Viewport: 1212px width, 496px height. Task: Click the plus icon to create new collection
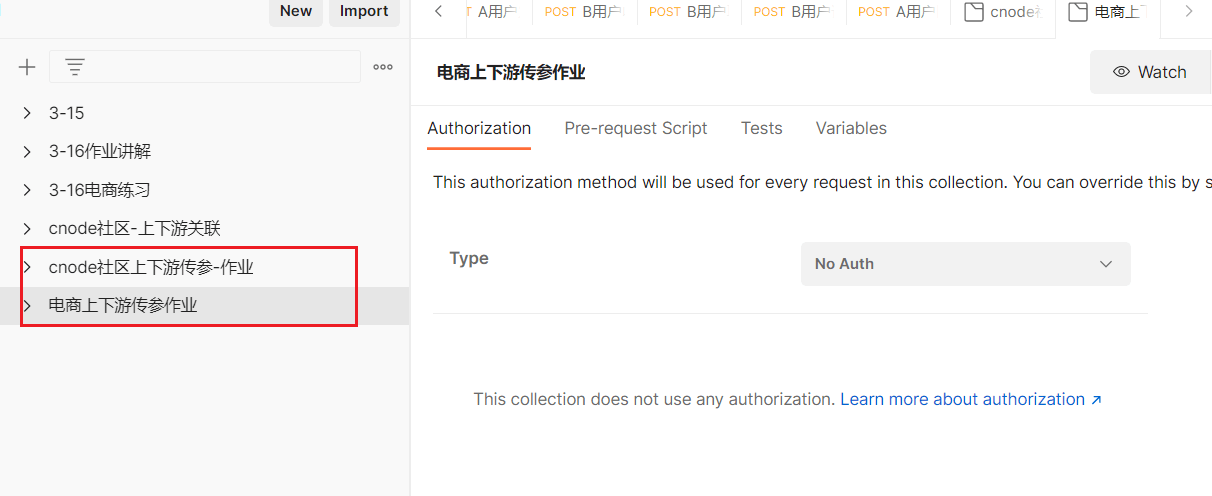pos(27,67)
